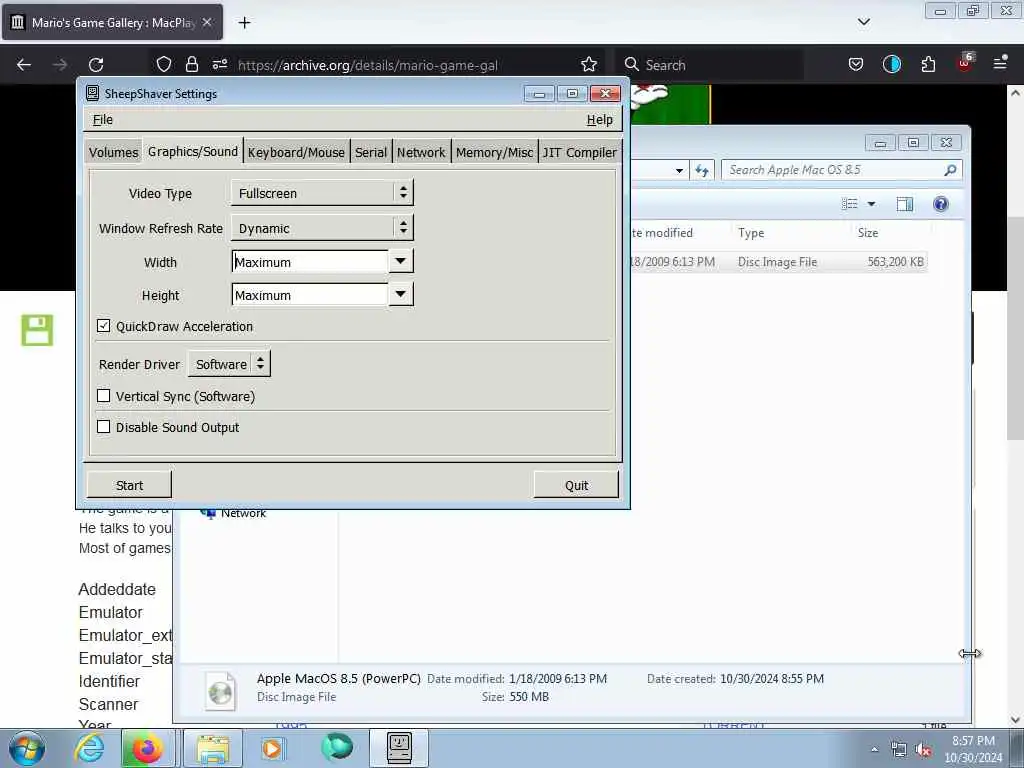Viewport: 1024px width, 768px height.
Task: Click the Start button
Action: click(x=129, y=485)
